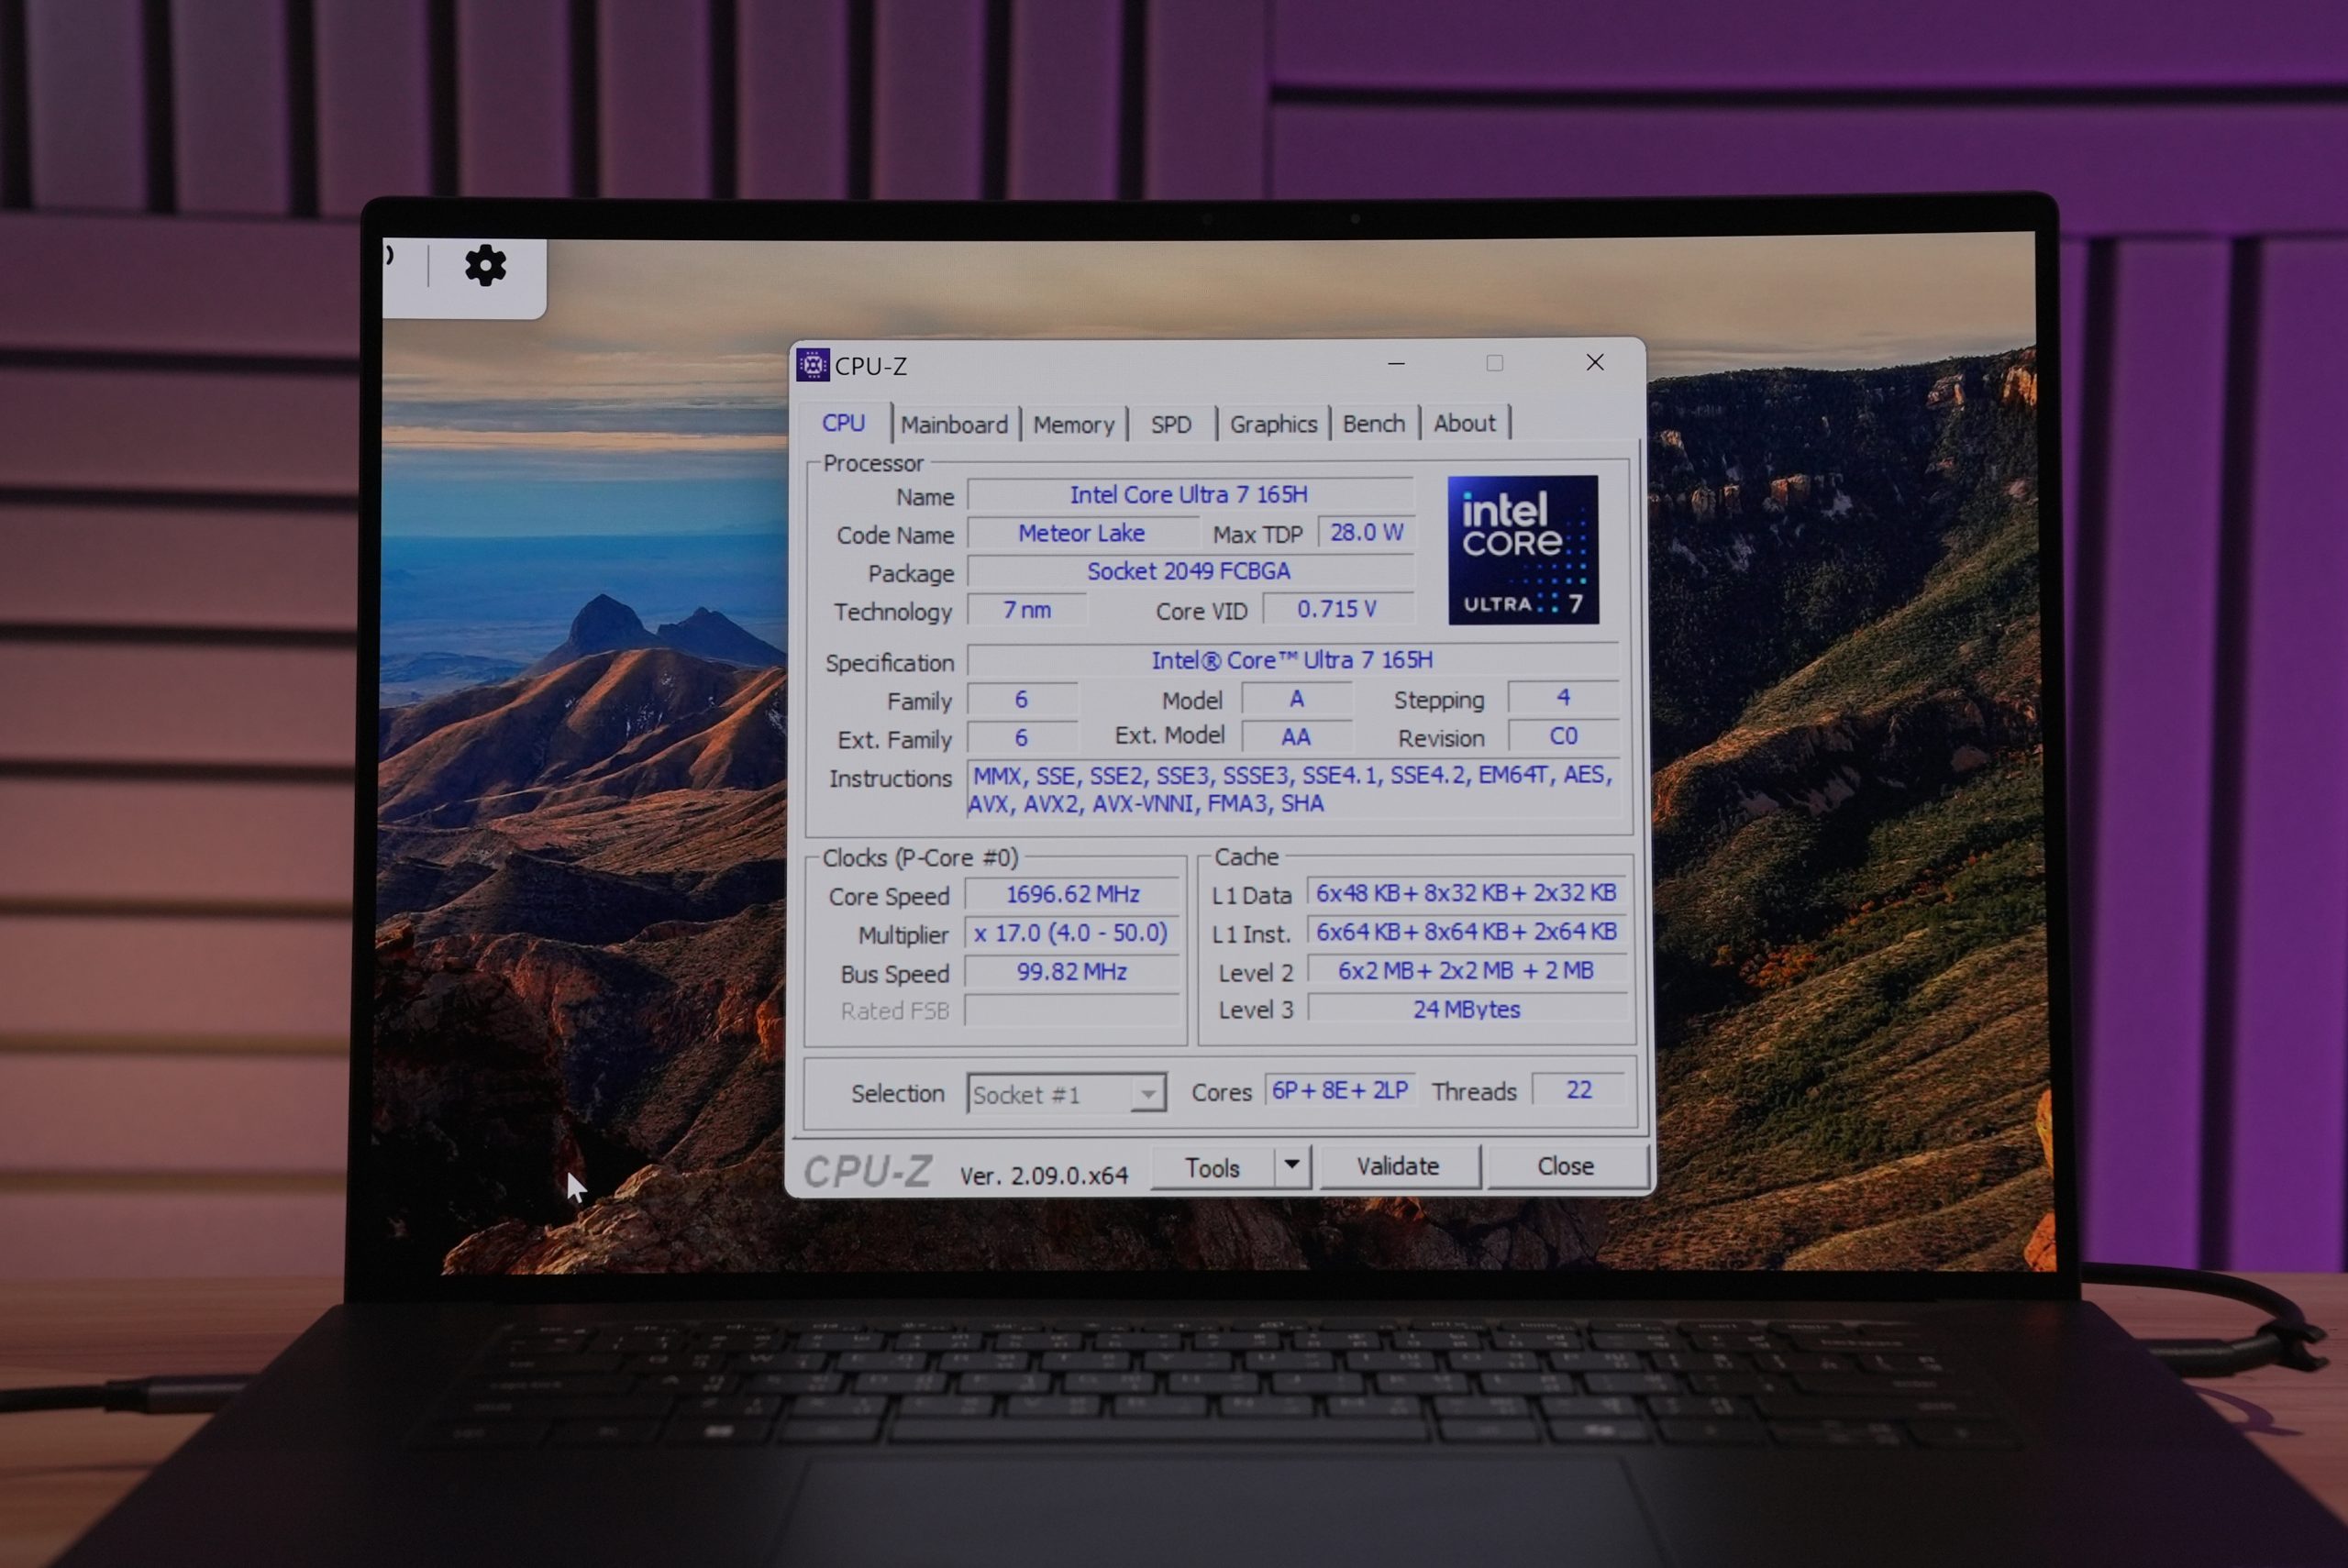Click the Threads value 22

point(1579,1090)
